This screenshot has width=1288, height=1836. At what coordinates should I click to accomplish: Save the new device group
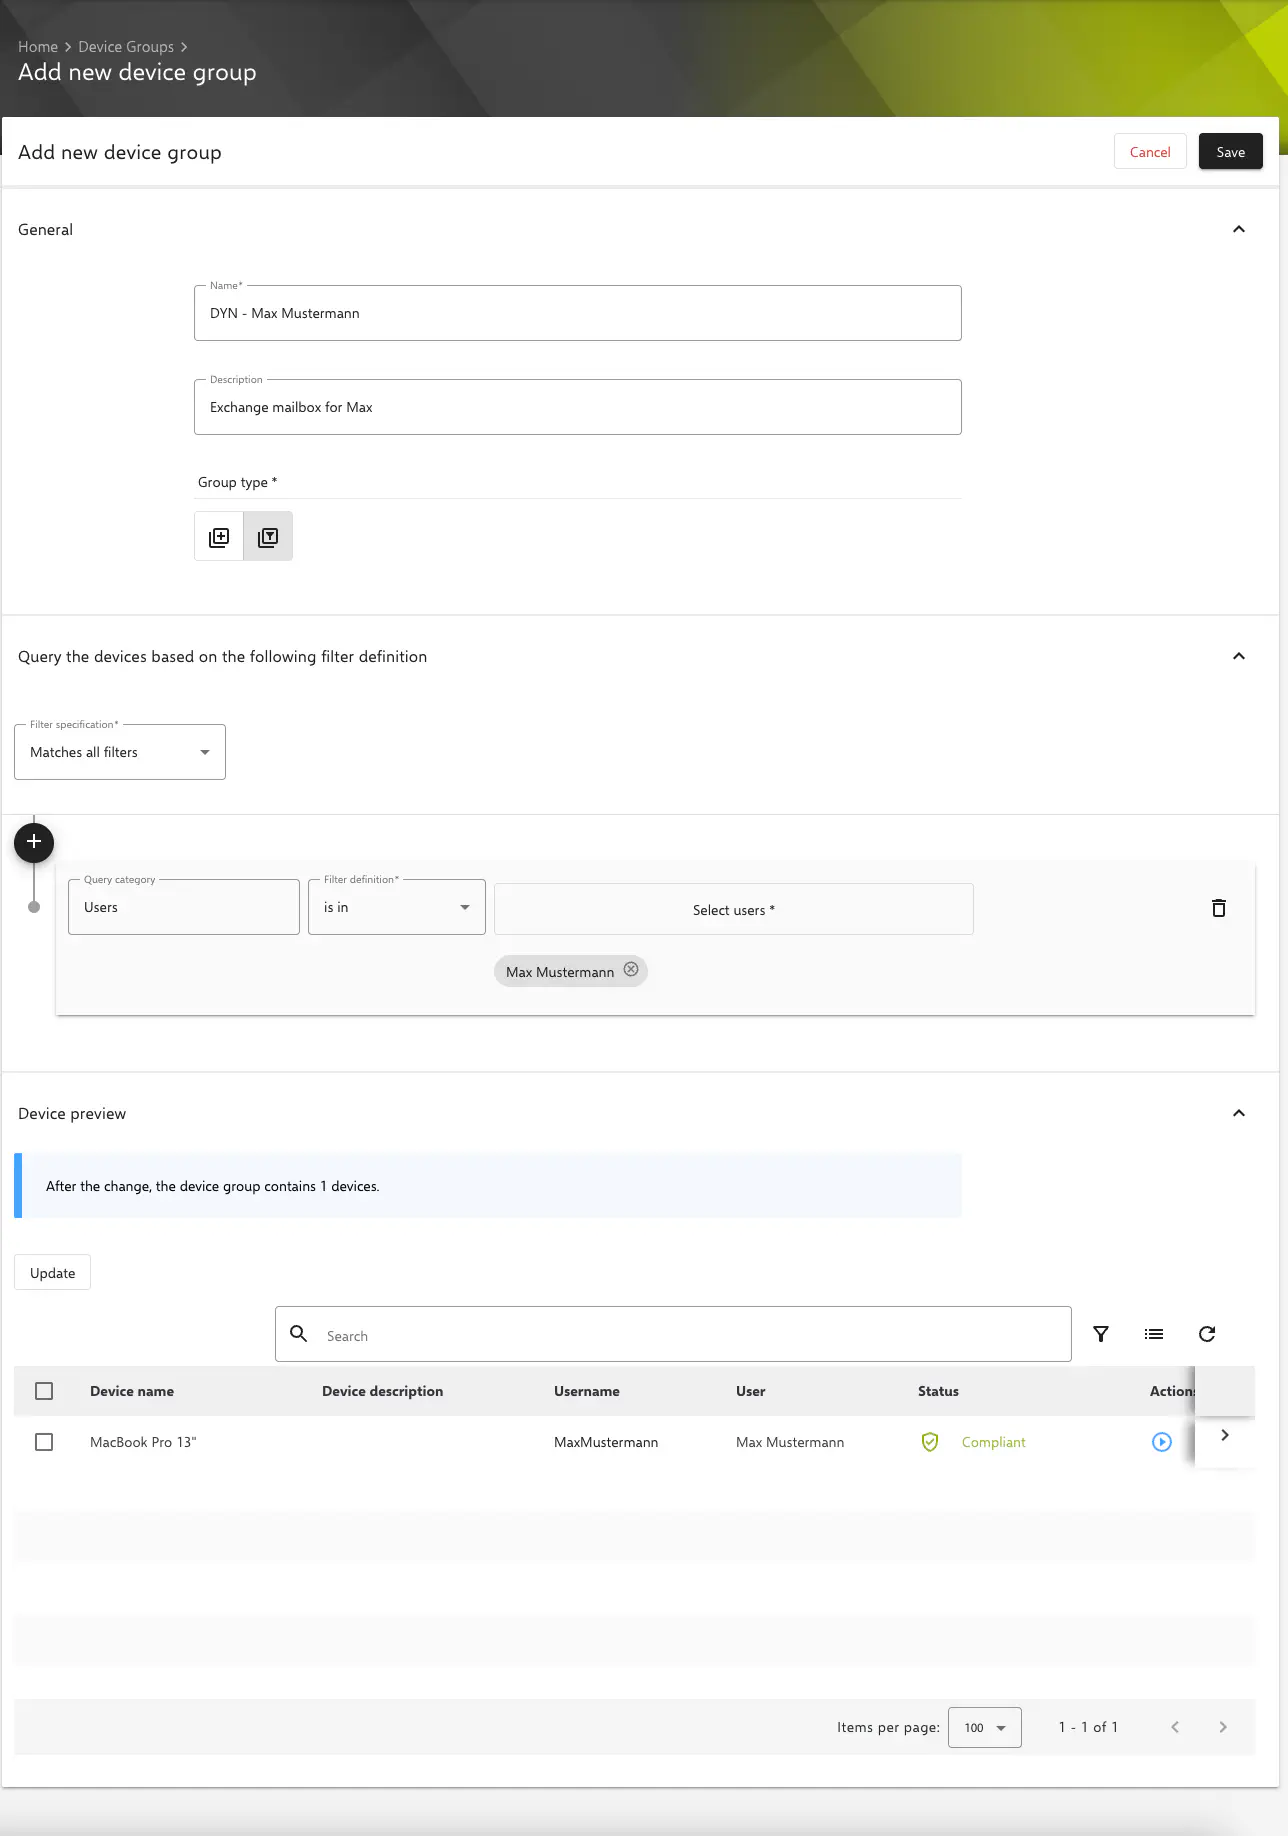click(1231, 152)
